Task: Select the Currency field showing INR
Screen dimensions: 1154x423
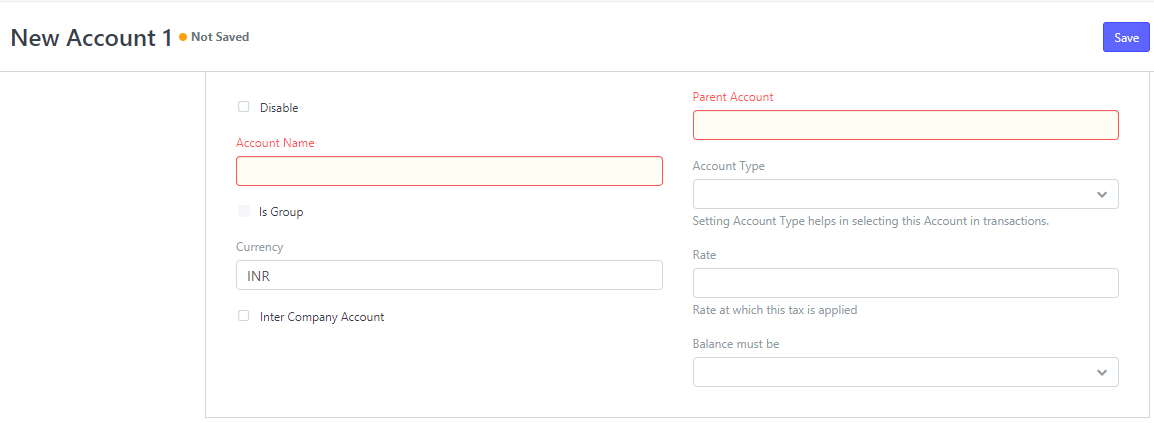Action: 449,275
